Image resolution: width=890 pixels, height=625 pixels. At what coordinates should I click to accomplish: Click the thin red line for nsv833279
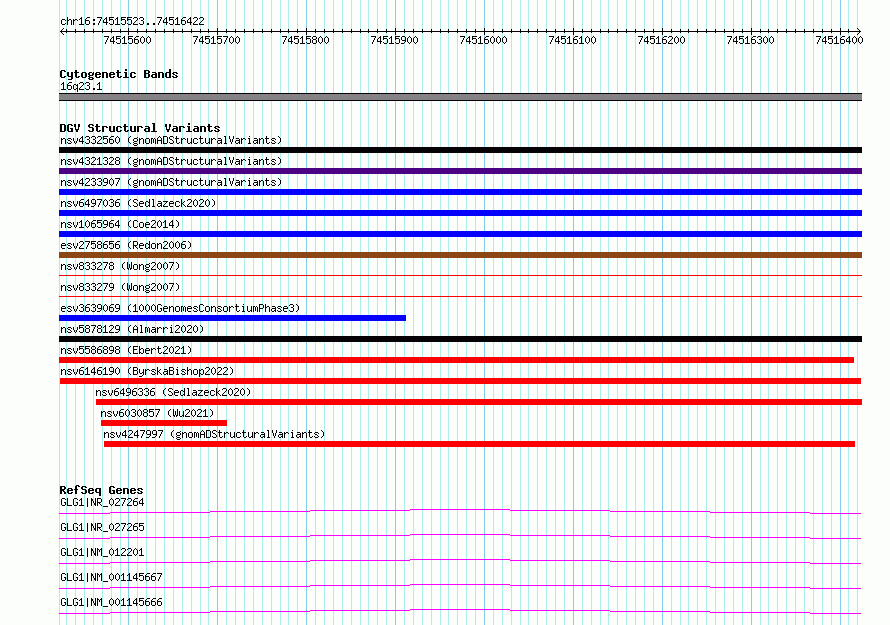pyautogui.click(x=460, y=296)
